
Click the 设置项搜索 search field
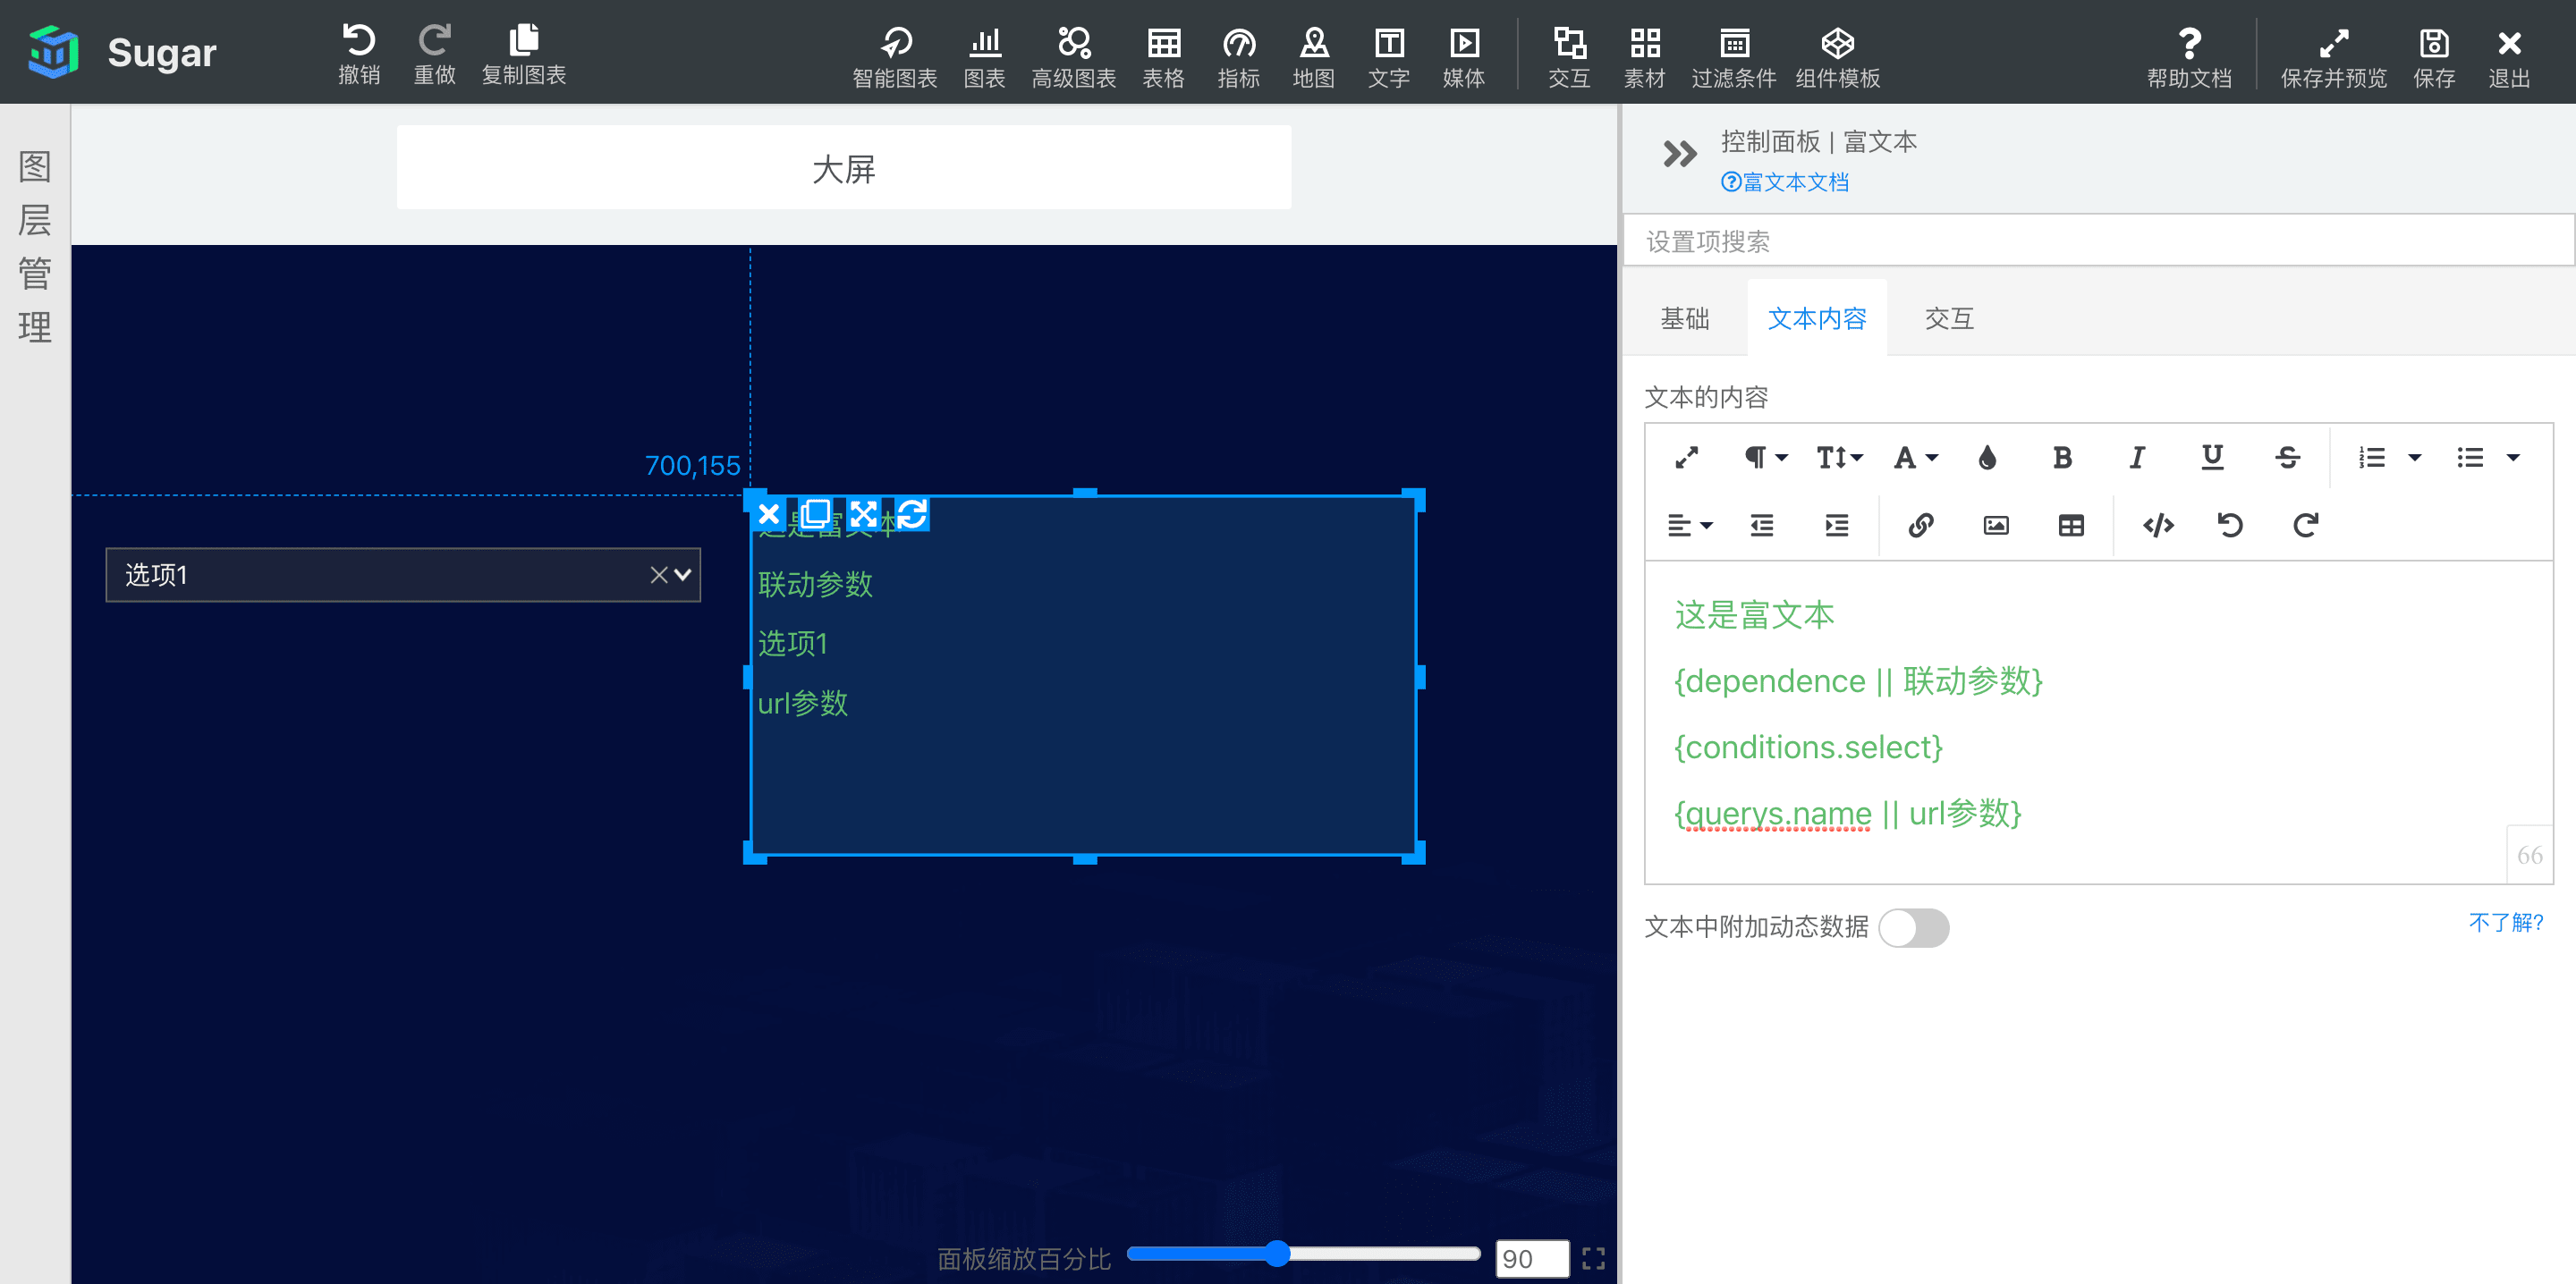click(x=2098, y=241)
